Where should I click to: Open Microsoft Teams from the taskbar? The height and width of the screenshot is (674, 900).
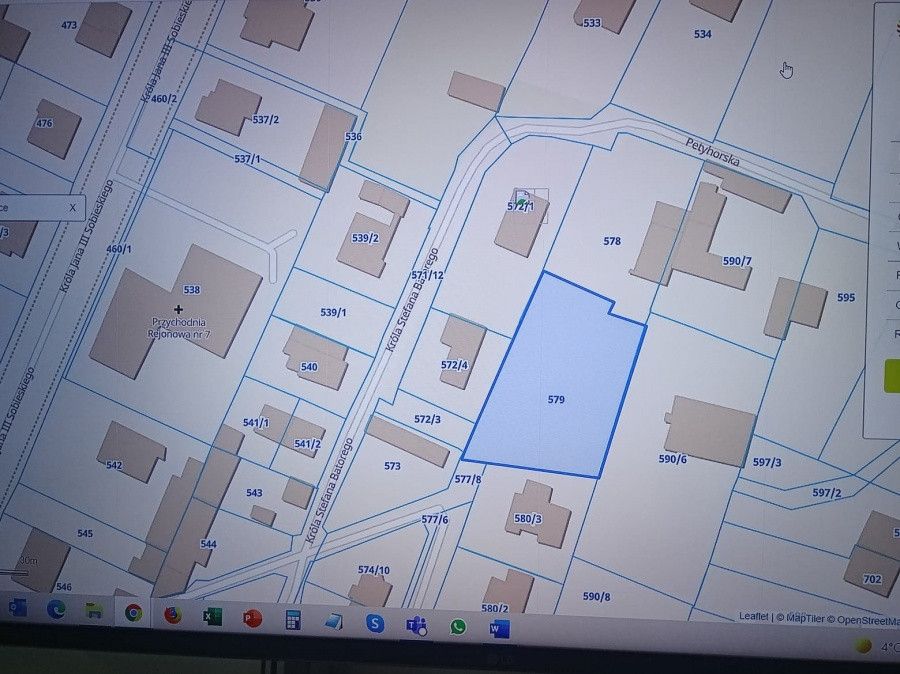[x=417, y=625]
